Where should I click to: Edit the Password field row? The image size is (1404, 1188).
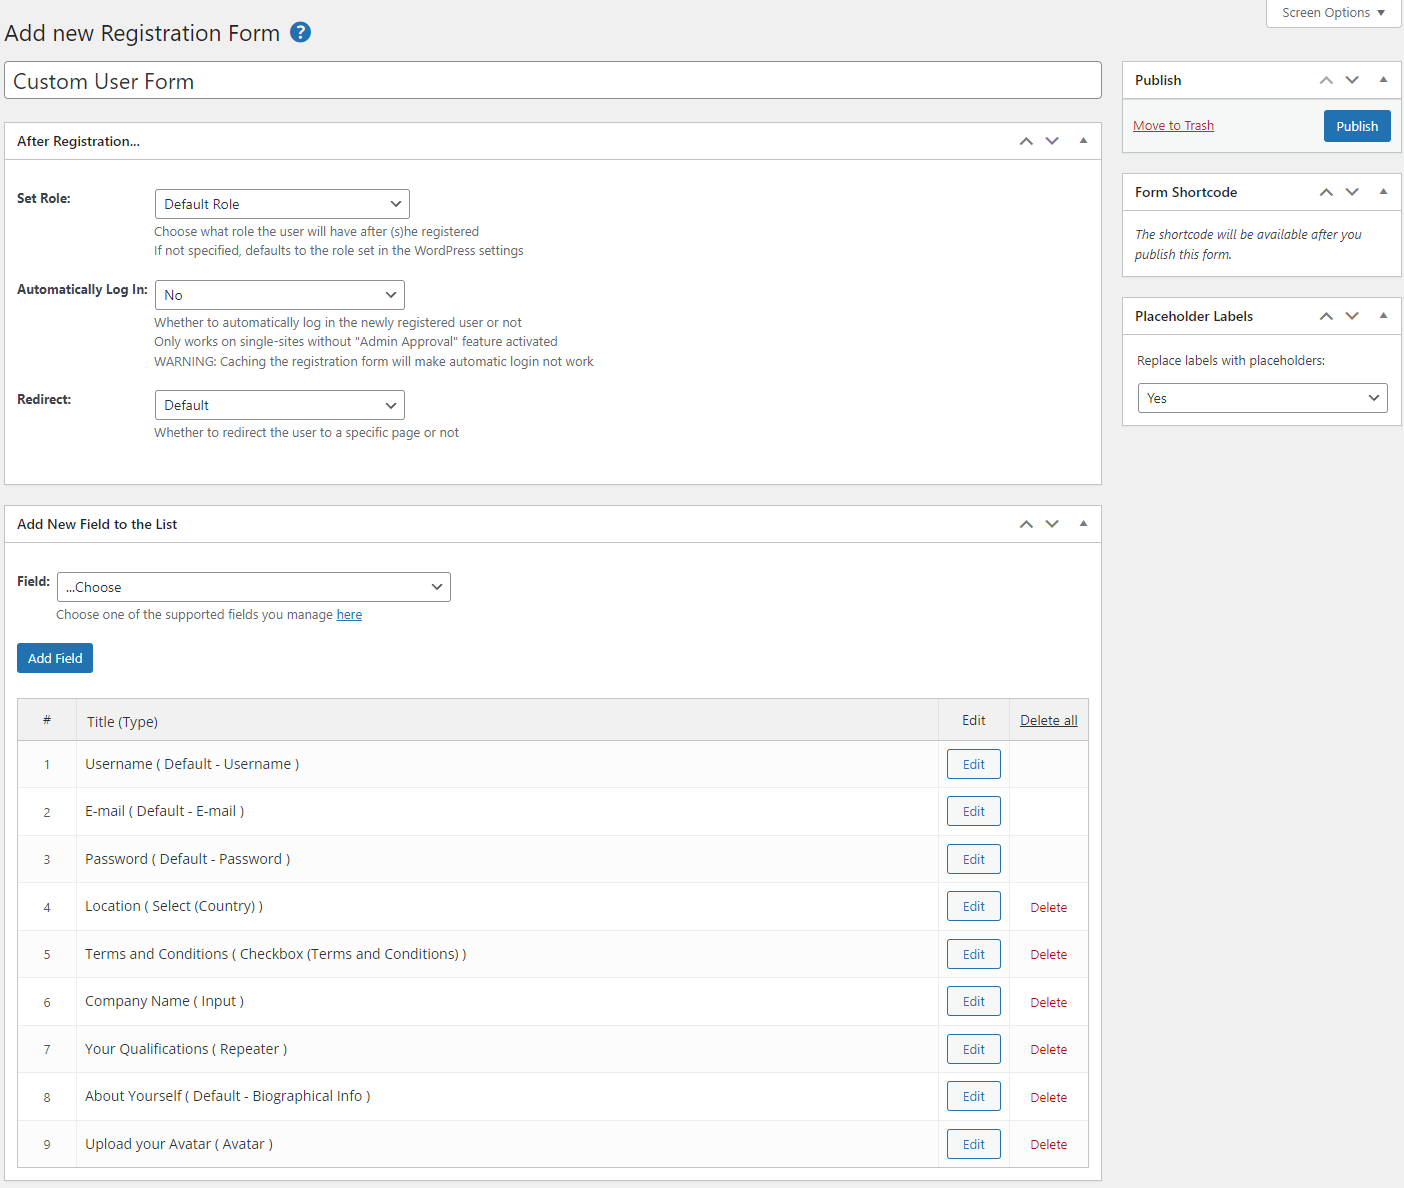coord(974,859)
